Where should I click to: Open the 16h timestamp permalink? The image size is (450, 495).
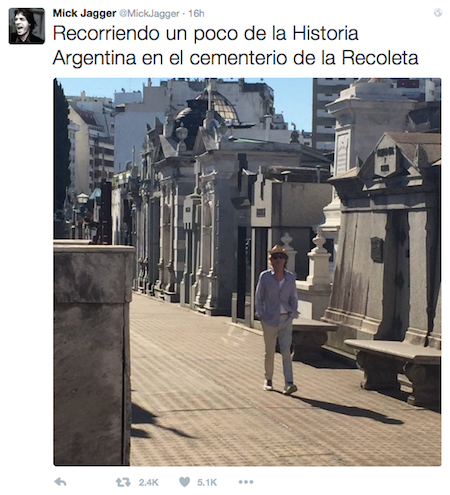pyautogui.click(x=196, y=14)
